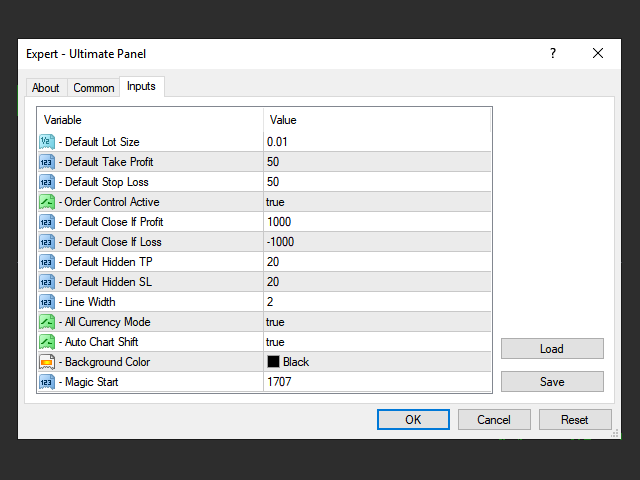This screenshot has width=640, height=480.
Task: Click the Default Lot Size variable icon
Action: pyautogui.click(x=46, y=142)
